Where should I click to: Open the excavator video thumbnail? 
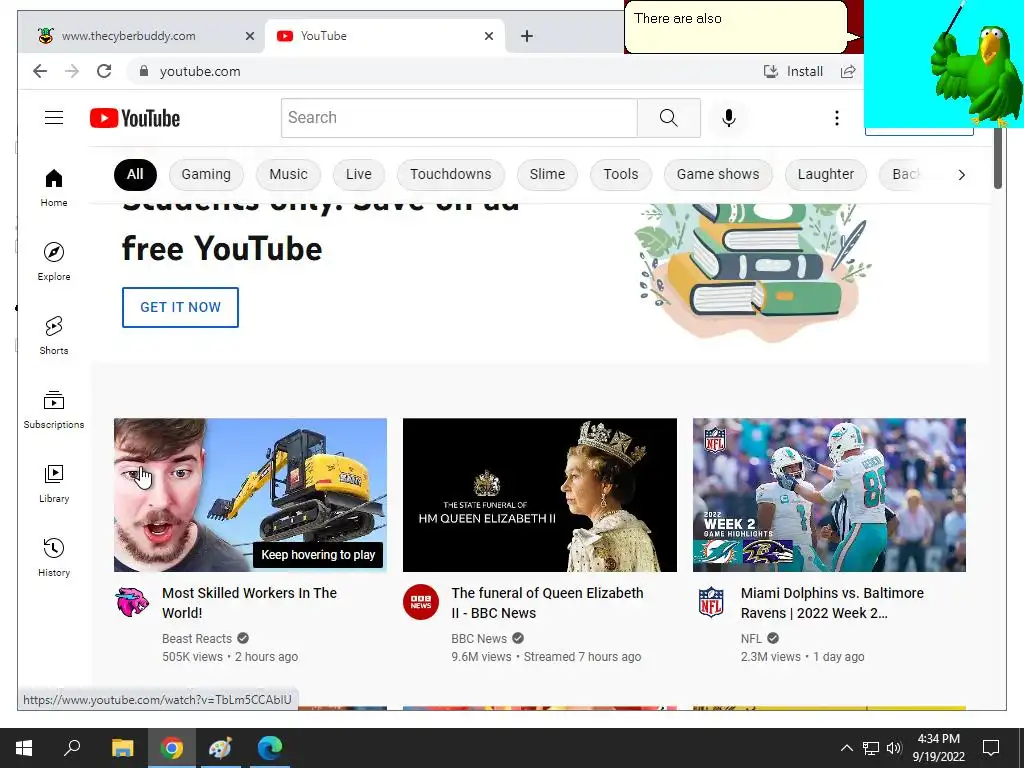click(x=250, y=495)
